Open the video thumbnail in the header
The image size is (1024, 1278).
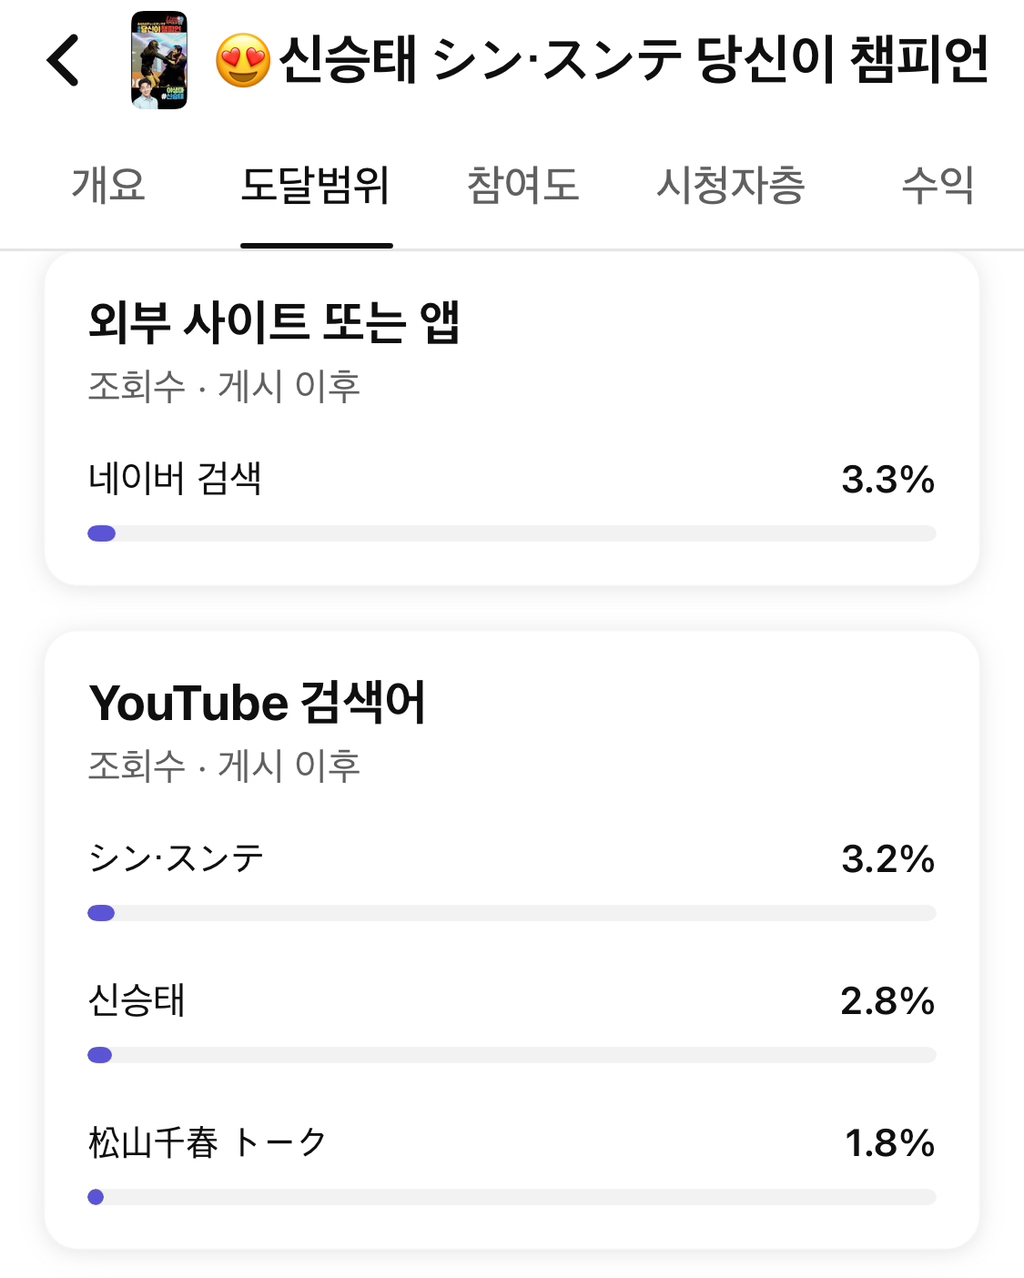click(159, 60)
